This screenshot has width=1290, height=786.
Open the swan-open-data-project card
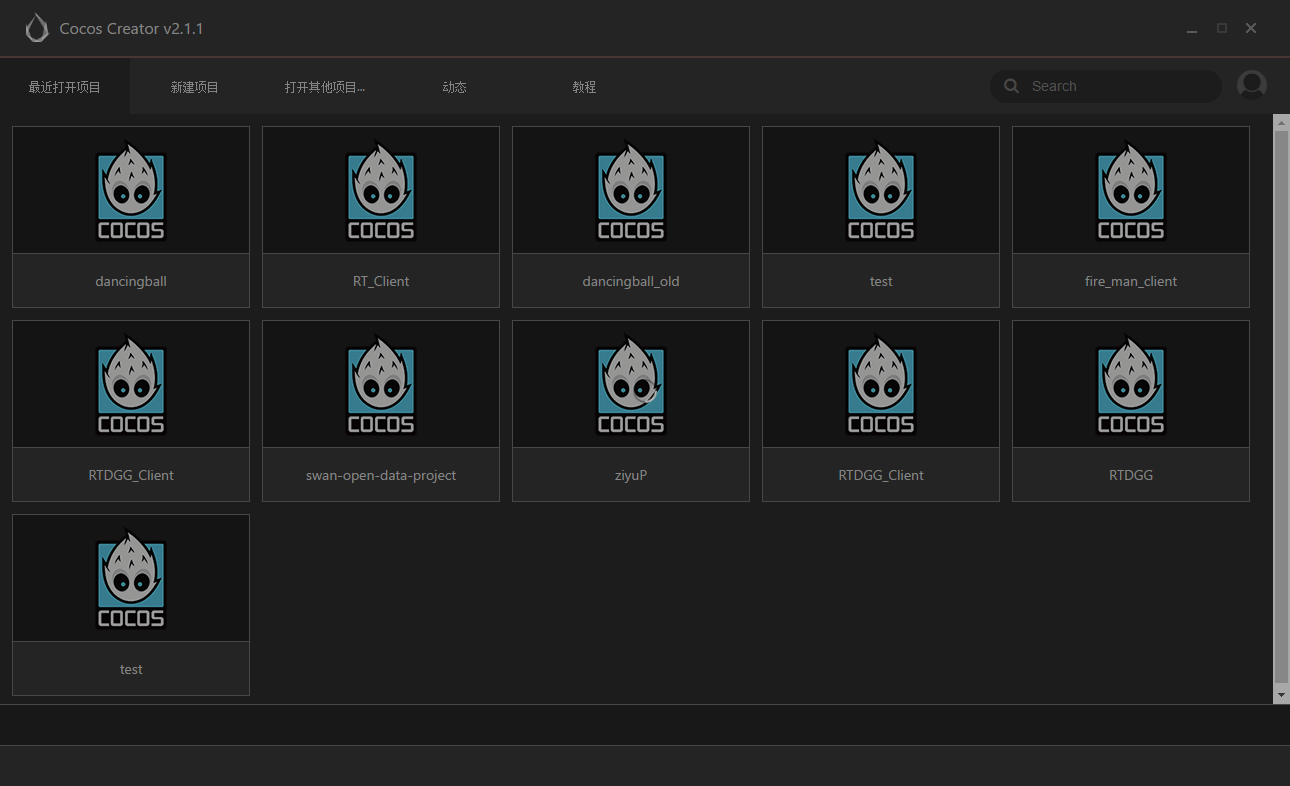[381, 410]
